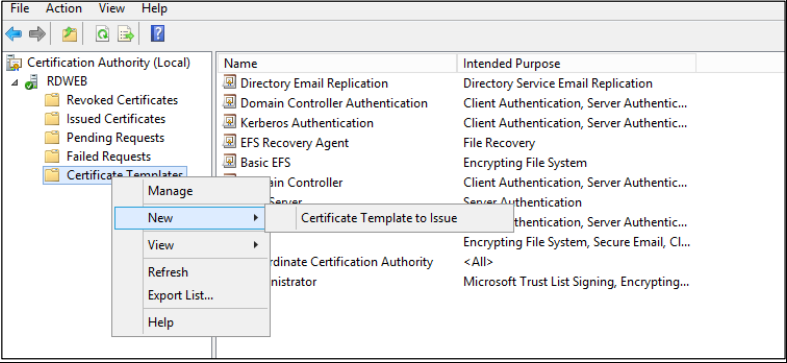This screenshot has height=363, width=787.
Task: Open the Help menu in menu bar
Action: coord(155,9)
